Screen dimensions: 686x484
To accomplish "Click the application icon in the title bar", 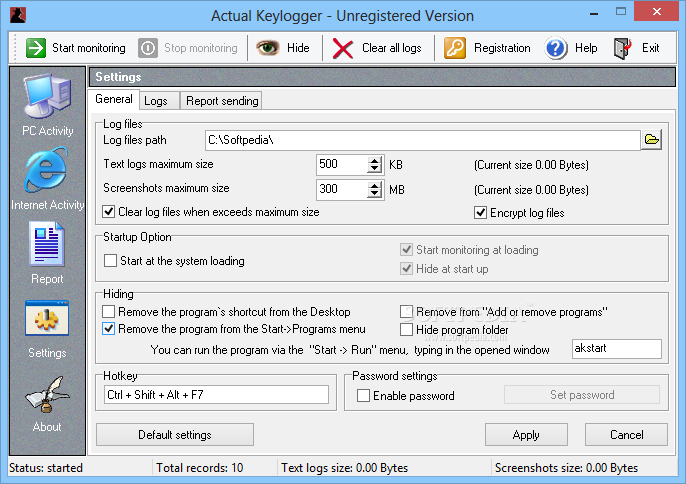I will pyautogui.click(x=18, y=15).
